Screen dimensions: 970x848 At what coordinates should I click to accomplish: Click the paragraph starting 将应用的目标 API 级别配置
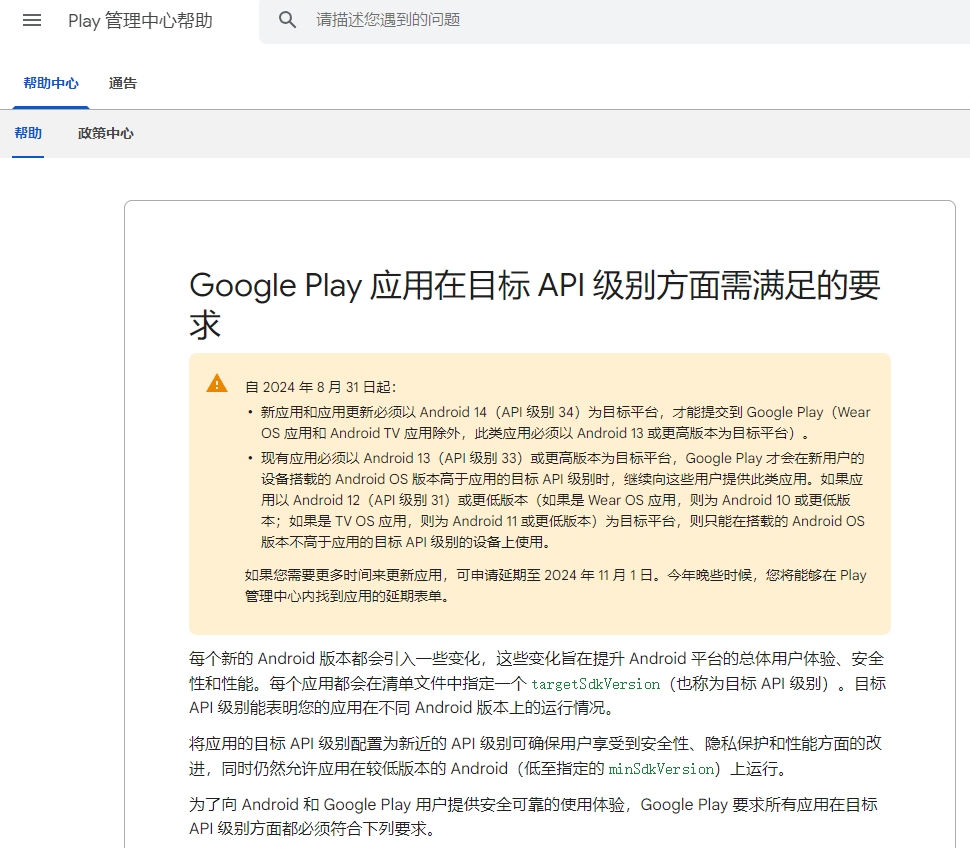coord(536,756)
